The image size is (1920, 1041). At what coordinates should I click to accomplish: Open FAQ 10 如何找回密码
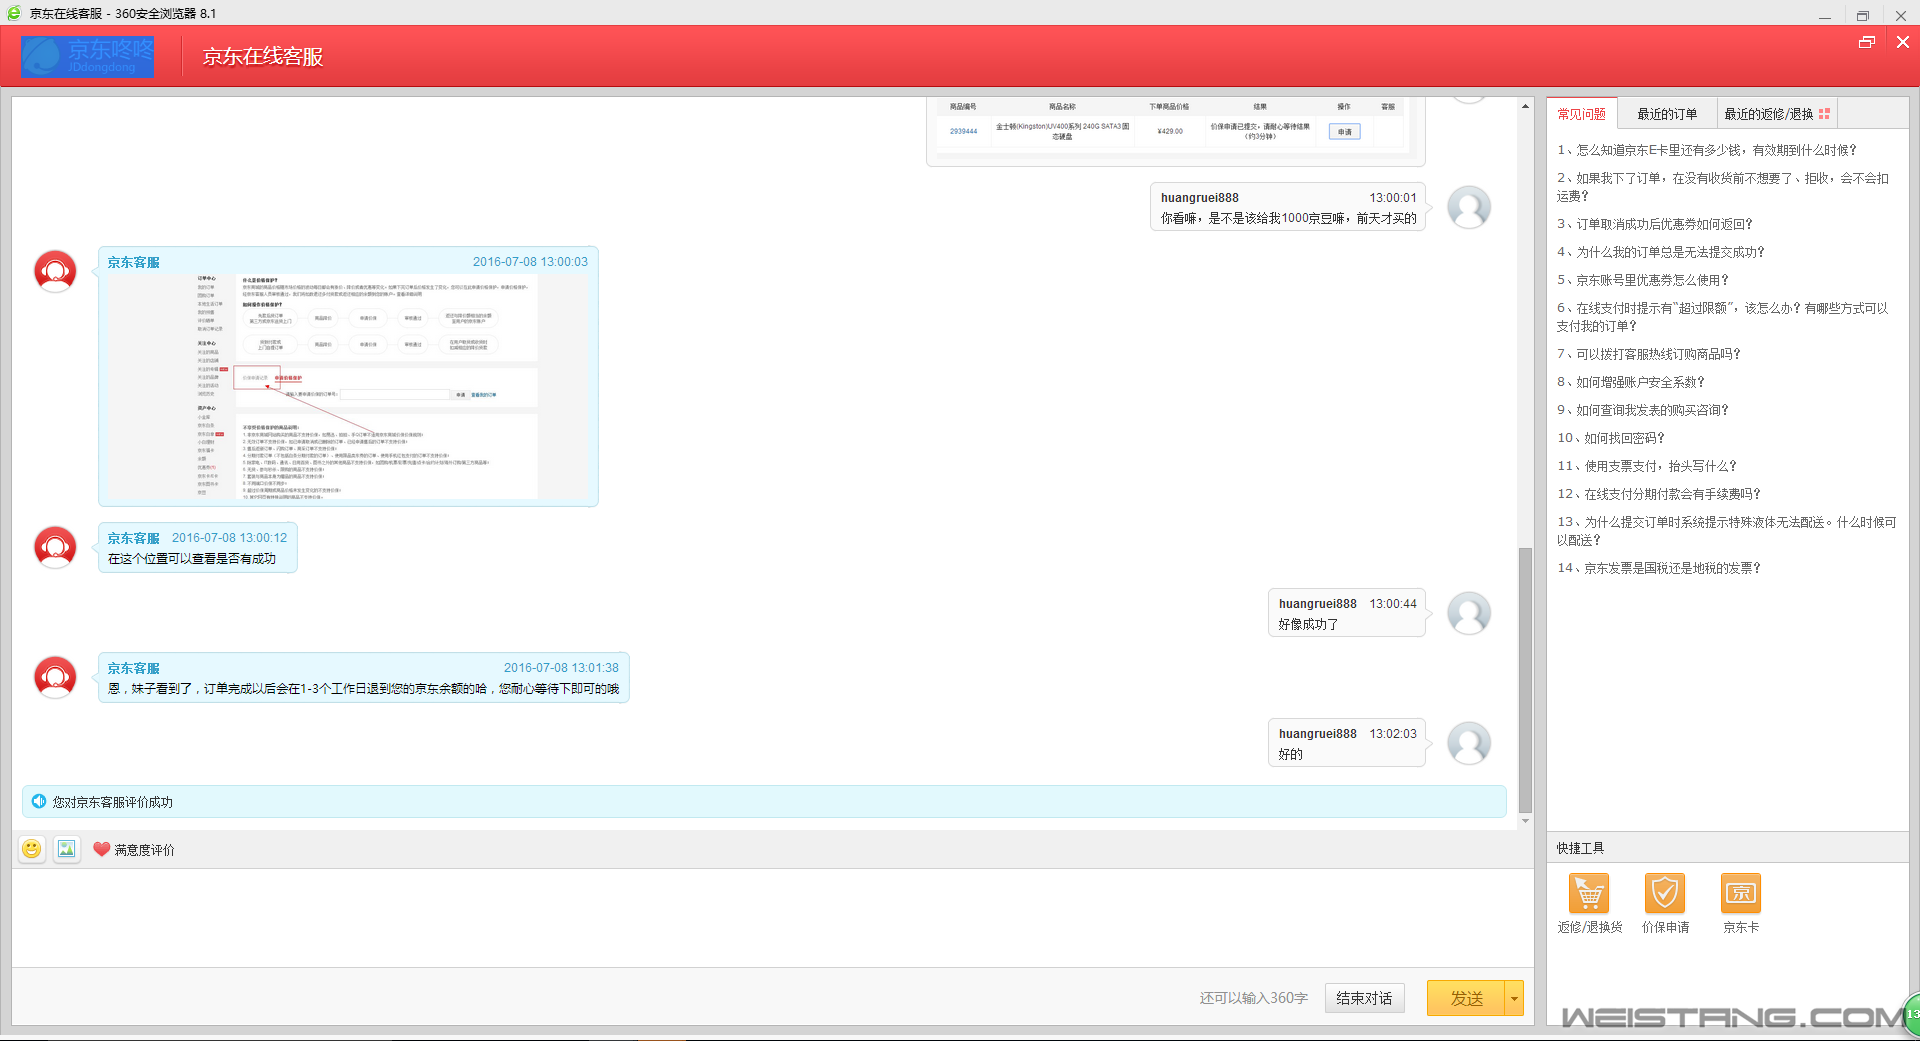[x=1610, y=438]
